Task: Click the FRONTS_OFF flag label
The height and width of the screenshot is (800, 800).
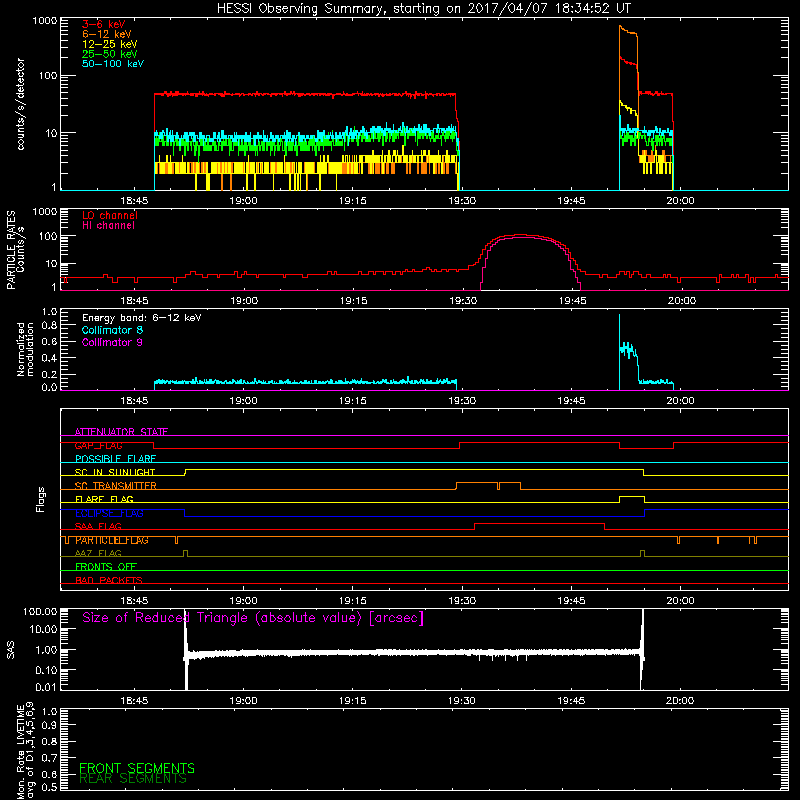Action: pos(106,567)
